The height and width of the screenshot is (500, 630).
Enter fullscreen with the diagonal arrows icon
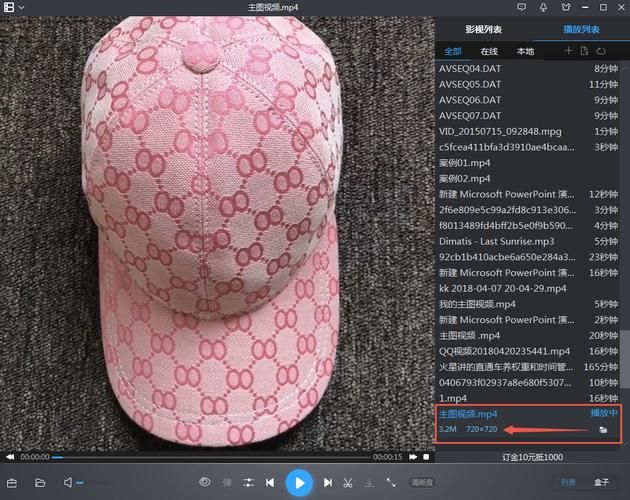[391, 482]
